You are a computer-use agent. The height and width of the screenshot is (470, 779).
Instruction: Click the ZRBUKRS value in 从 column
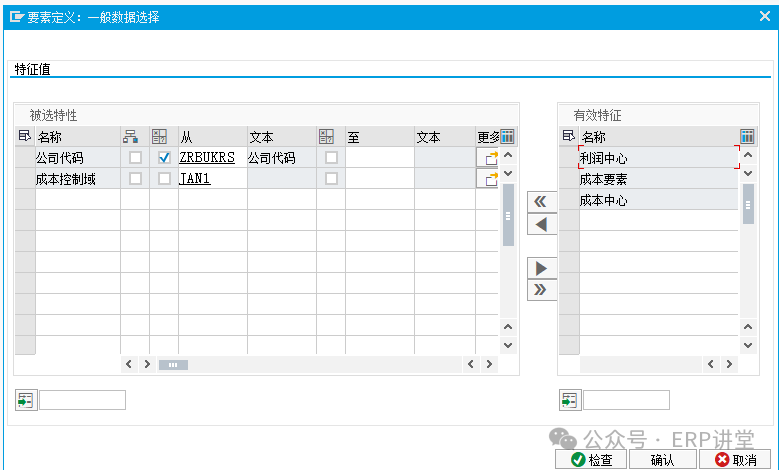click(x=207, y=158)
